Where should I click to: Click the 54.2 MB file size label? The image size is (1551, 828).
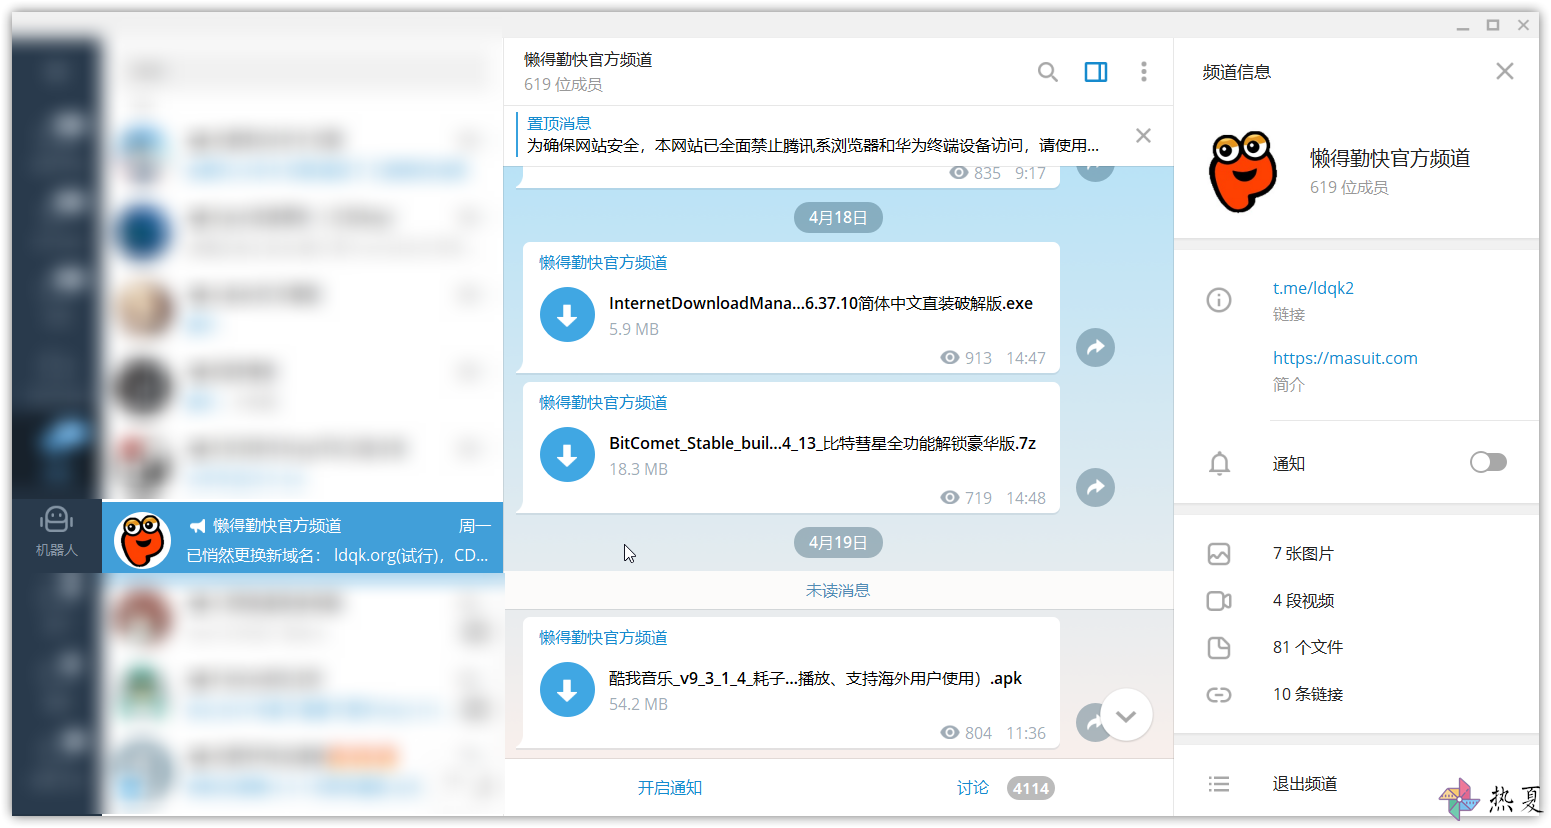[639, 704]
